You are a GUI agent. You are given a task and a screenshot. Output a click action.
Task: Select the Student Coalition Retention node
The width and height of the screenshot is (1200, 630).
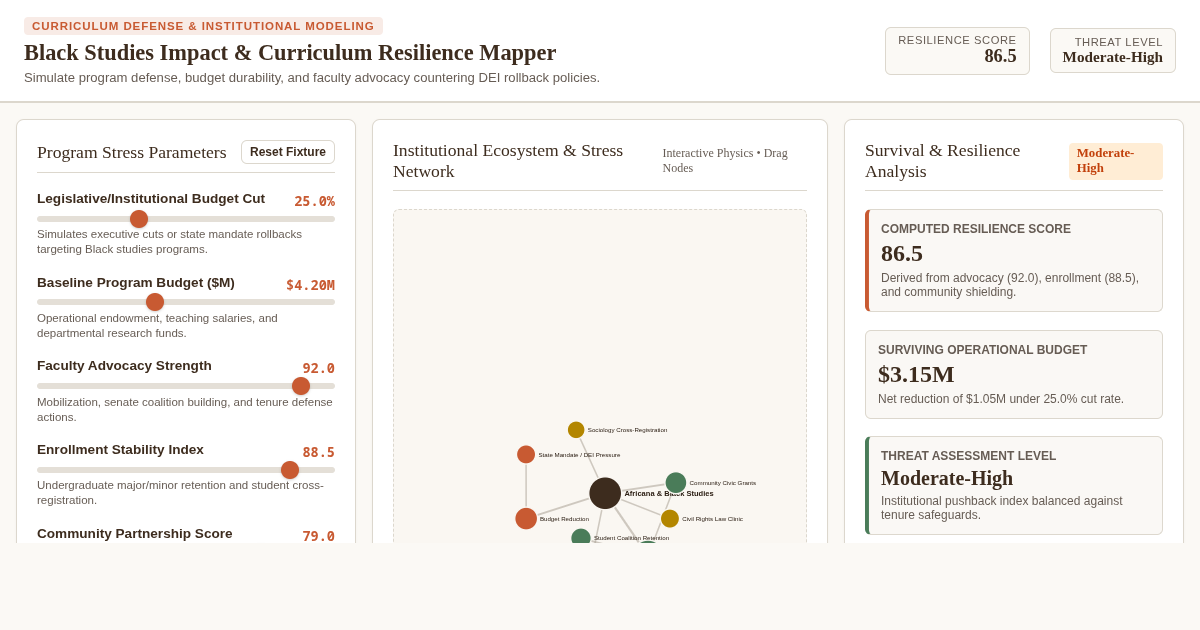(581, 537)
